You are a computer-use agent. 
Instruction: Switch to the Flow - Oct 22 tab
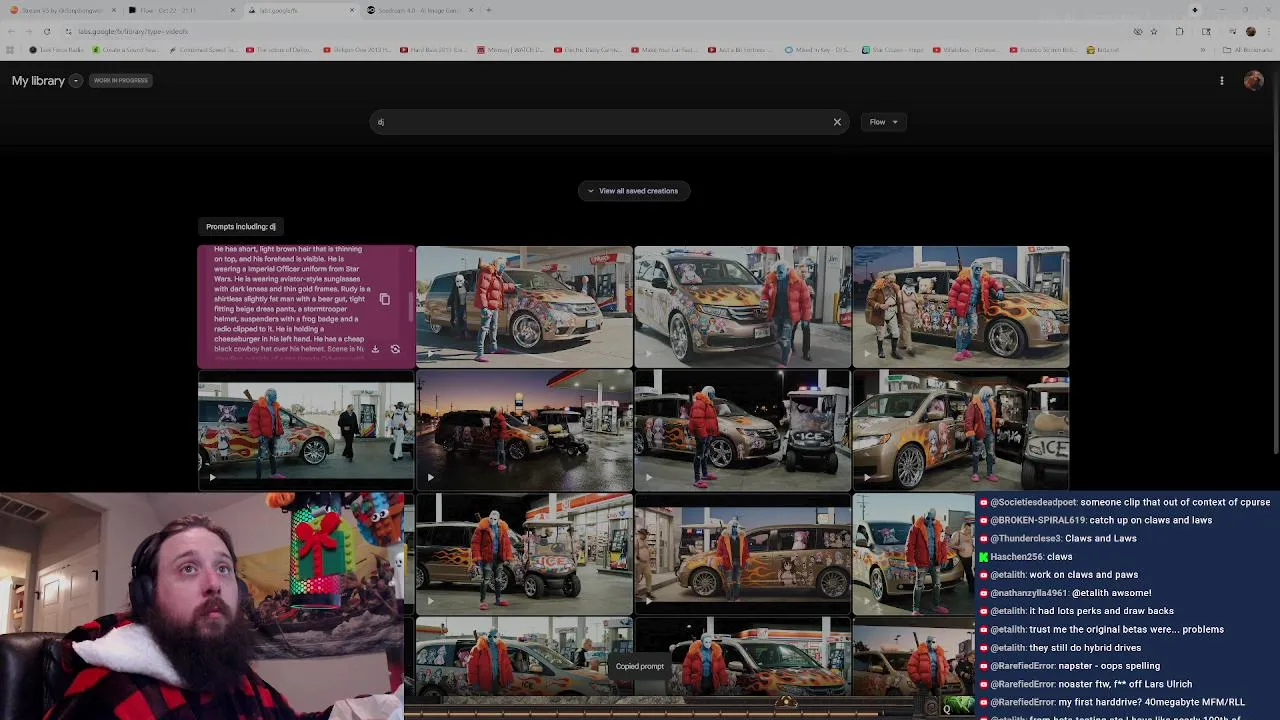pos(180,10)
